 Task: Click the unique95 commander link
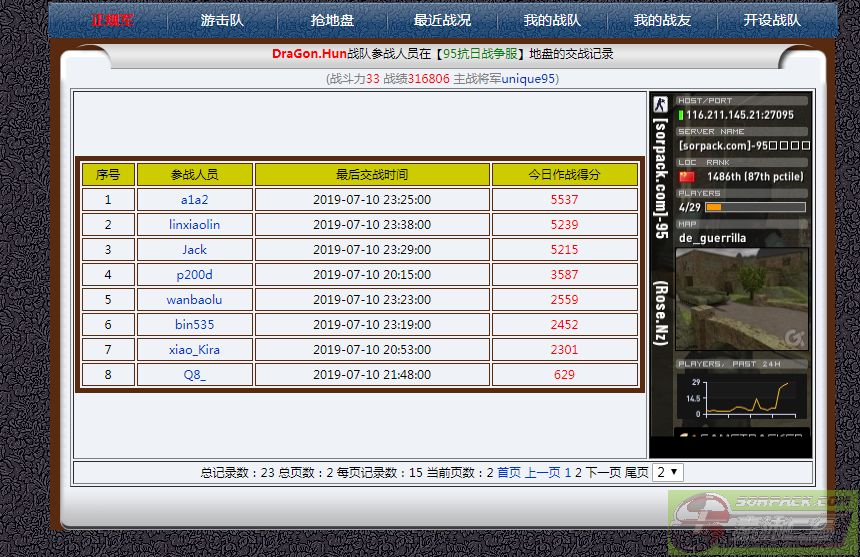(x=528, y=79)
